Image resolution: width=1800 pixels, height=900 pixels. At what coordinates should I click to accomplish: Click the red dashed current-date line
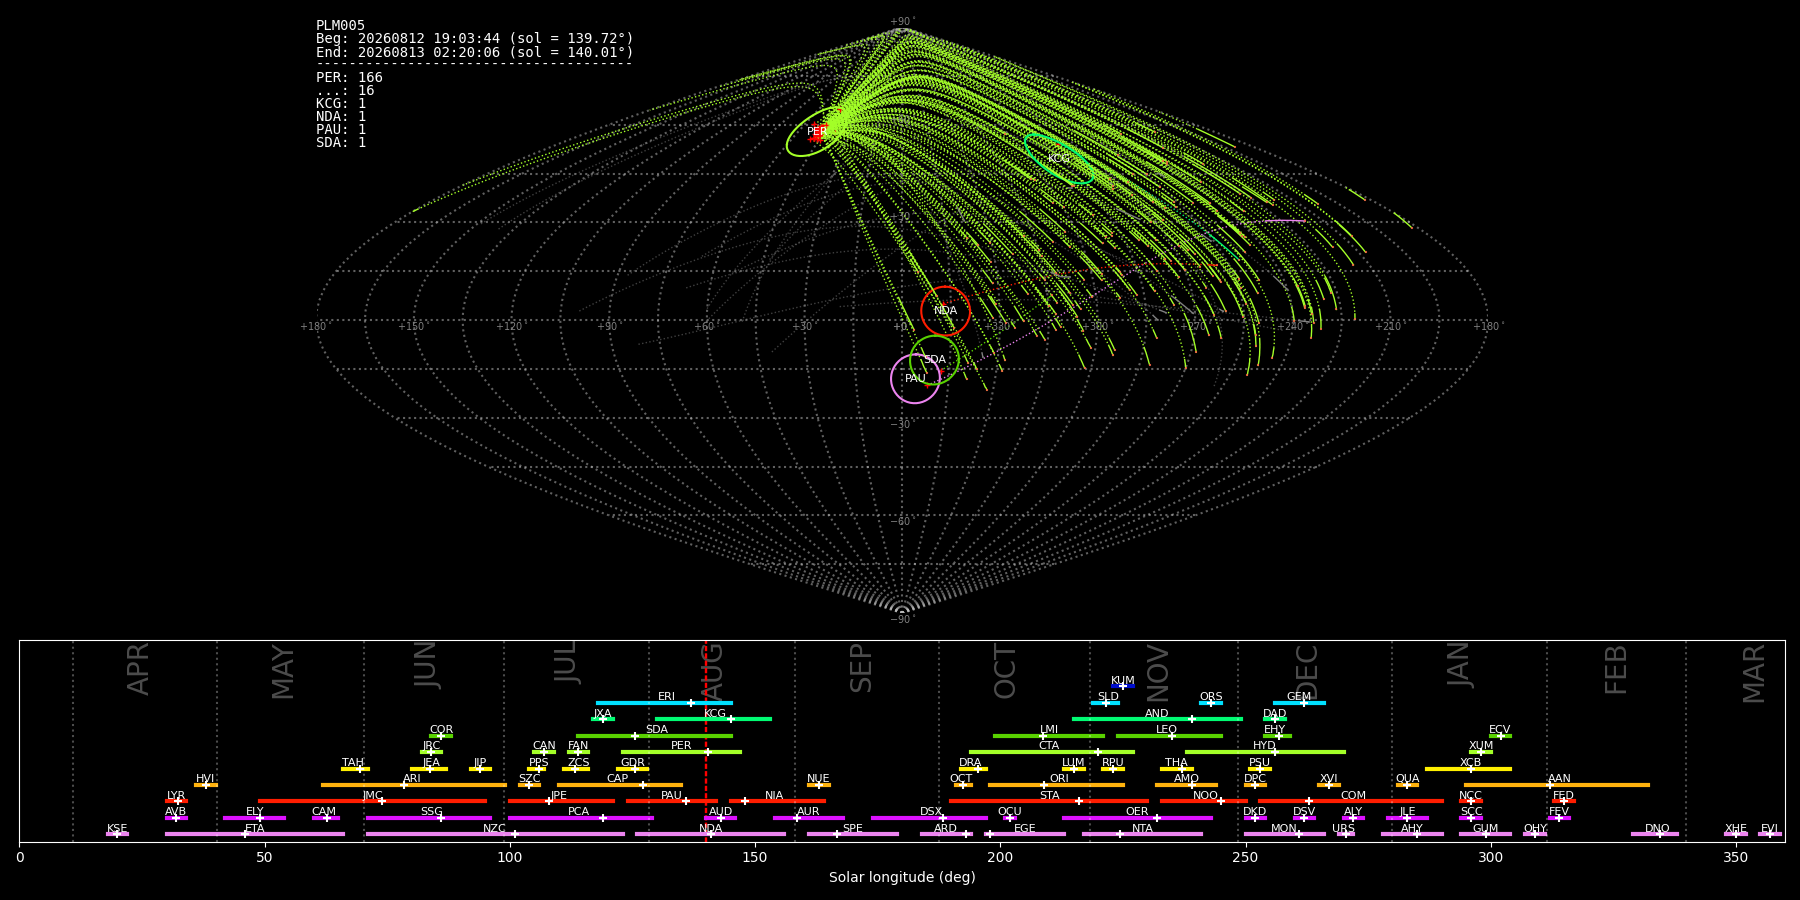(x=706, y=741)
